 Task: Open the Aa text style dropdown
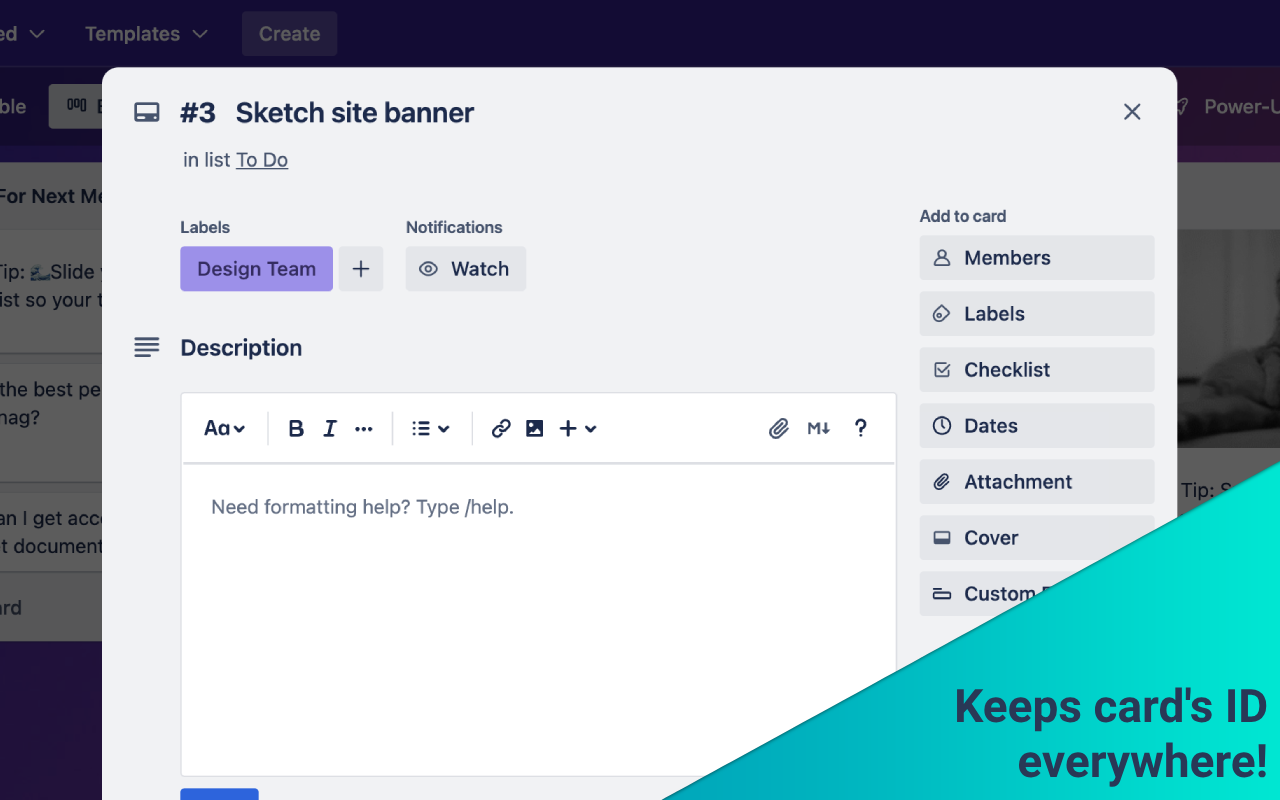(x=224, y=428)
